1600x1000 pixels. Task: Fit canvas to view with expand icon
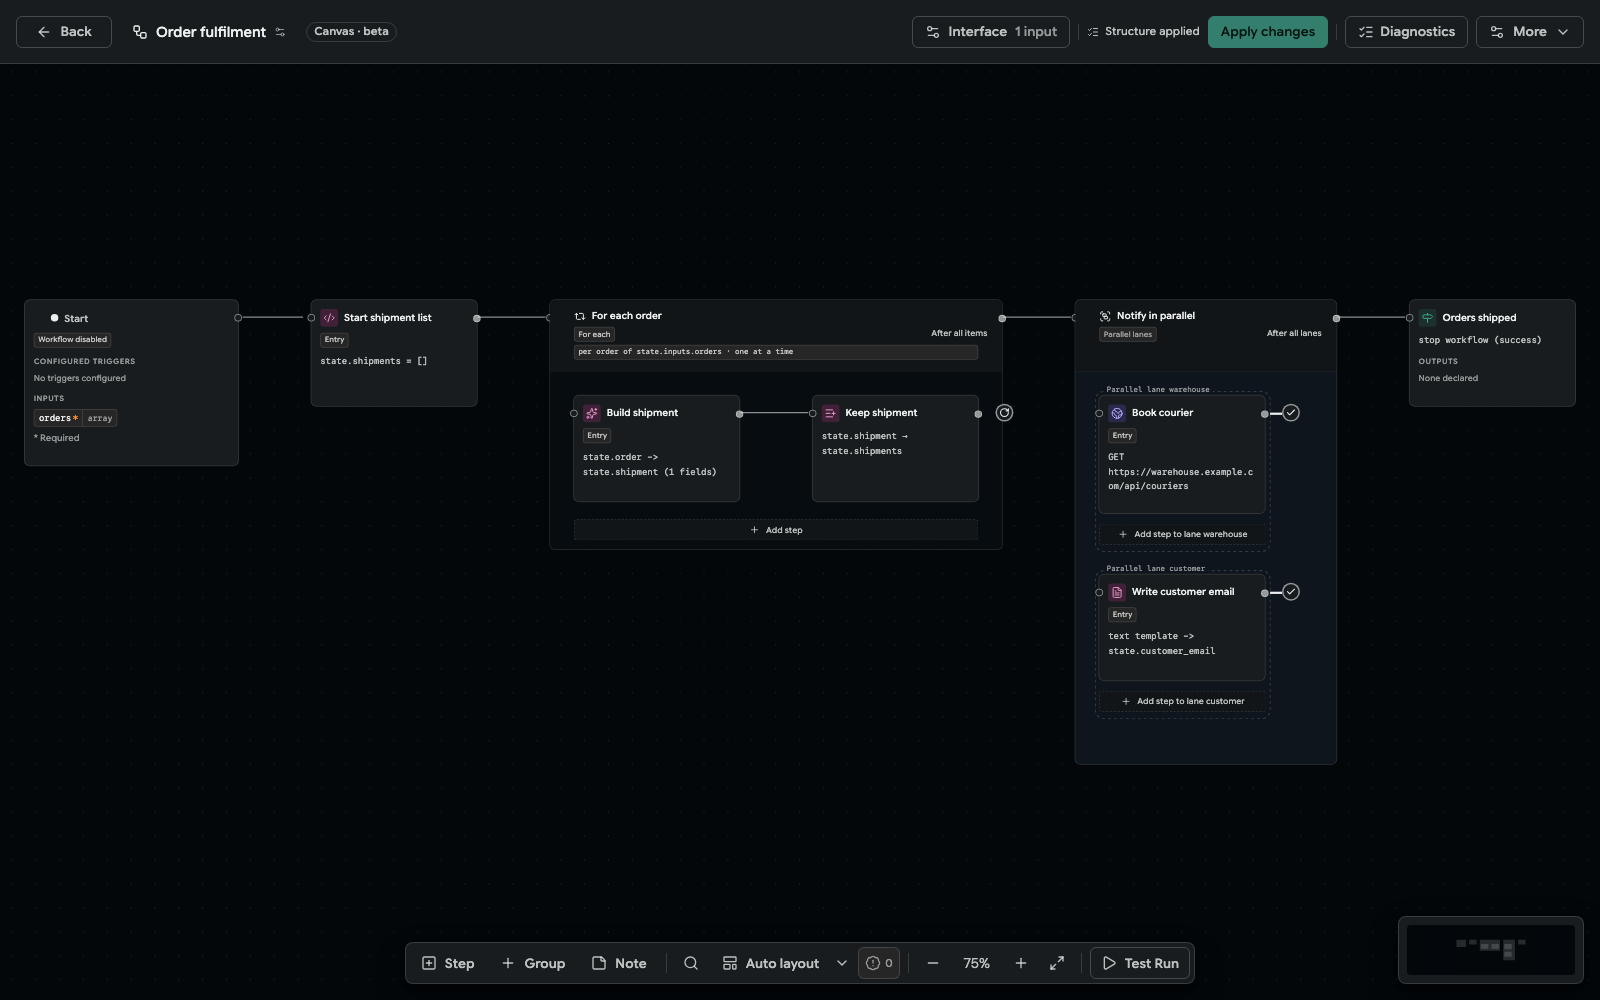pos(1057,963)
